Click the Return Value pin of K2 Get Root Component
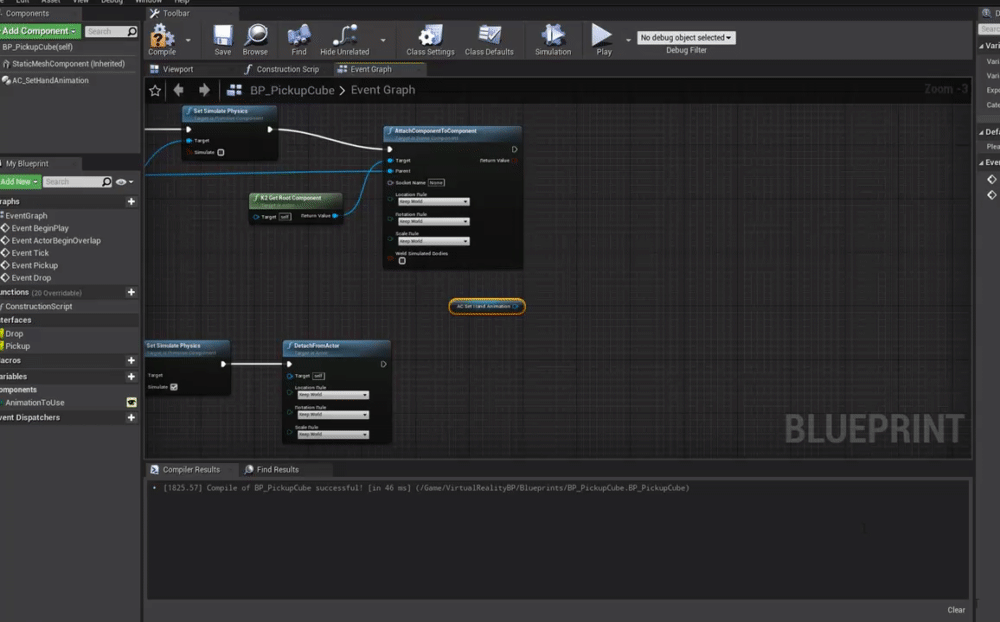 335,216
